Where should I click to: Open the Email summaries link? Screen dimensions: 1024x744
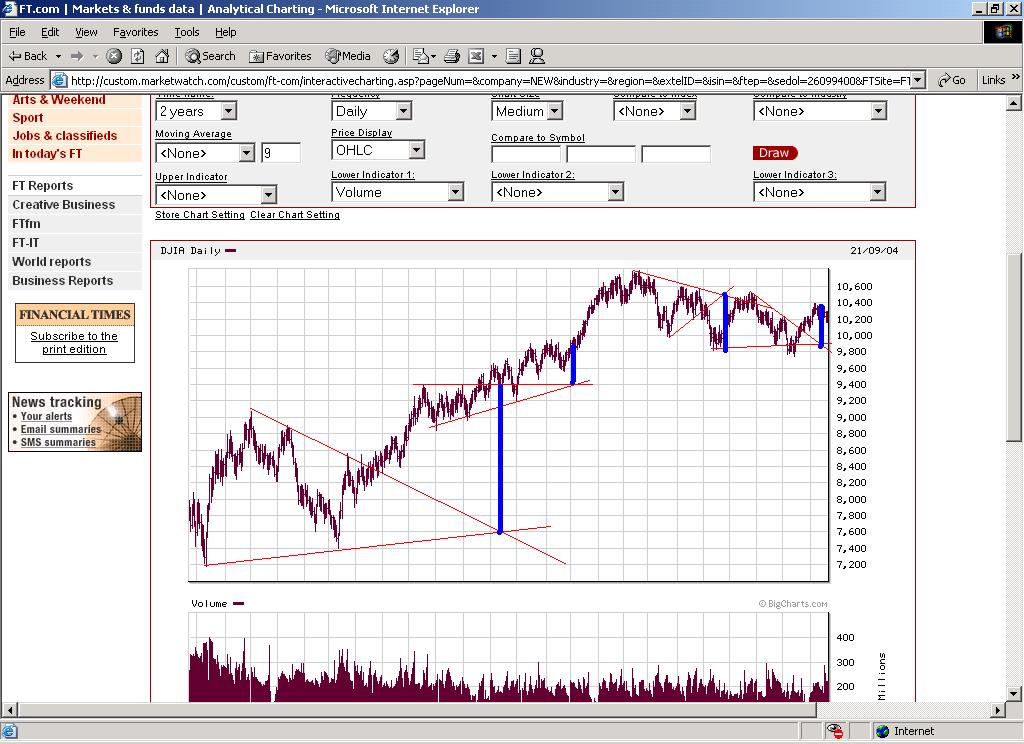click(x=61, y=429)
